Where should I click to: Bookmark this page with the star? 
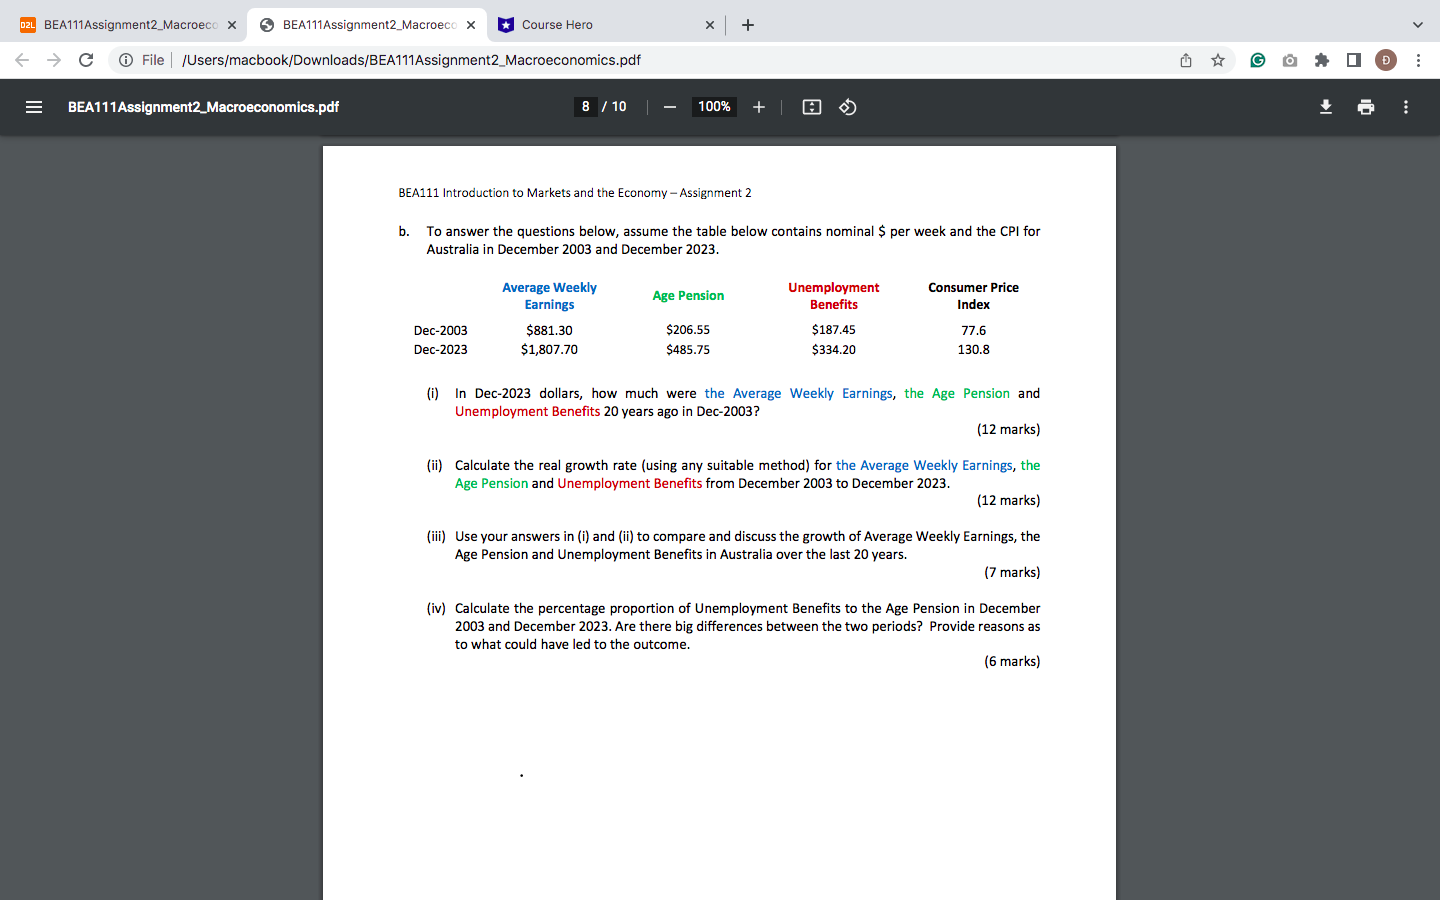[1218, 60]
